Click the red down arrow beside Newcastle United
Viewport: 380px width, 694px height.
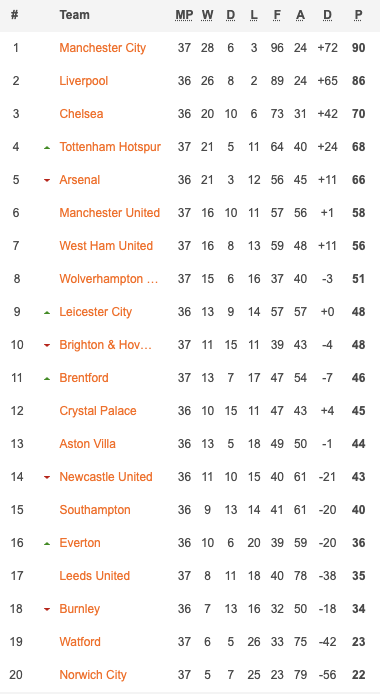(x=47, y=478)
